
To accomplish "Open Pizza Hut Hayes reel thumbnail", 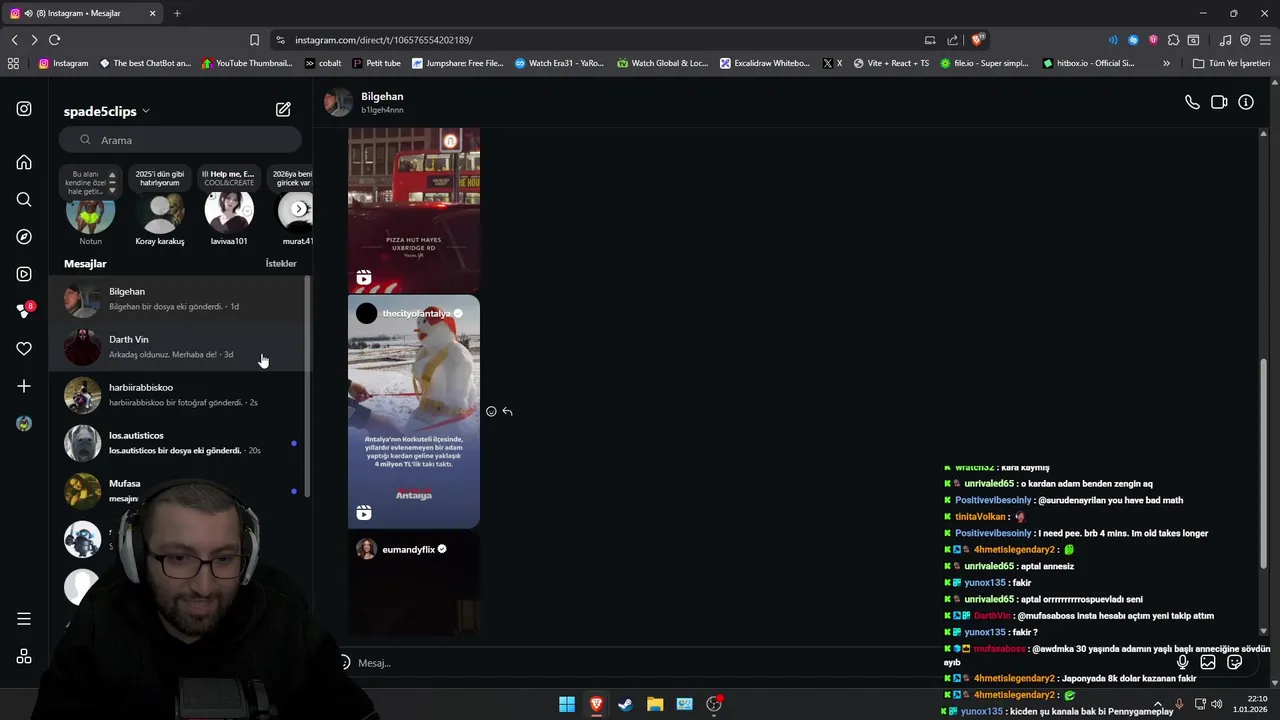I will tap(414, 210).
